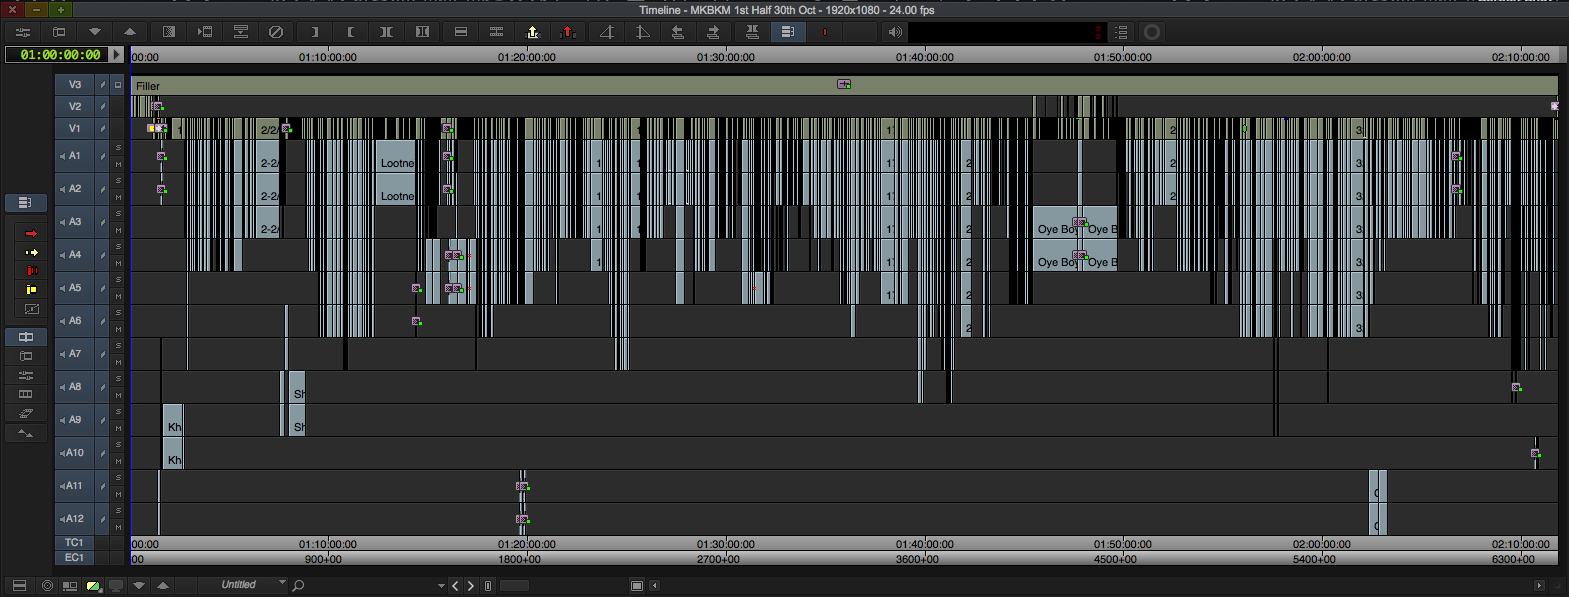Click the yellow Splice-In arrow icon
Viewport: 1569px width, 597px height.
click(x=533, y=32)
